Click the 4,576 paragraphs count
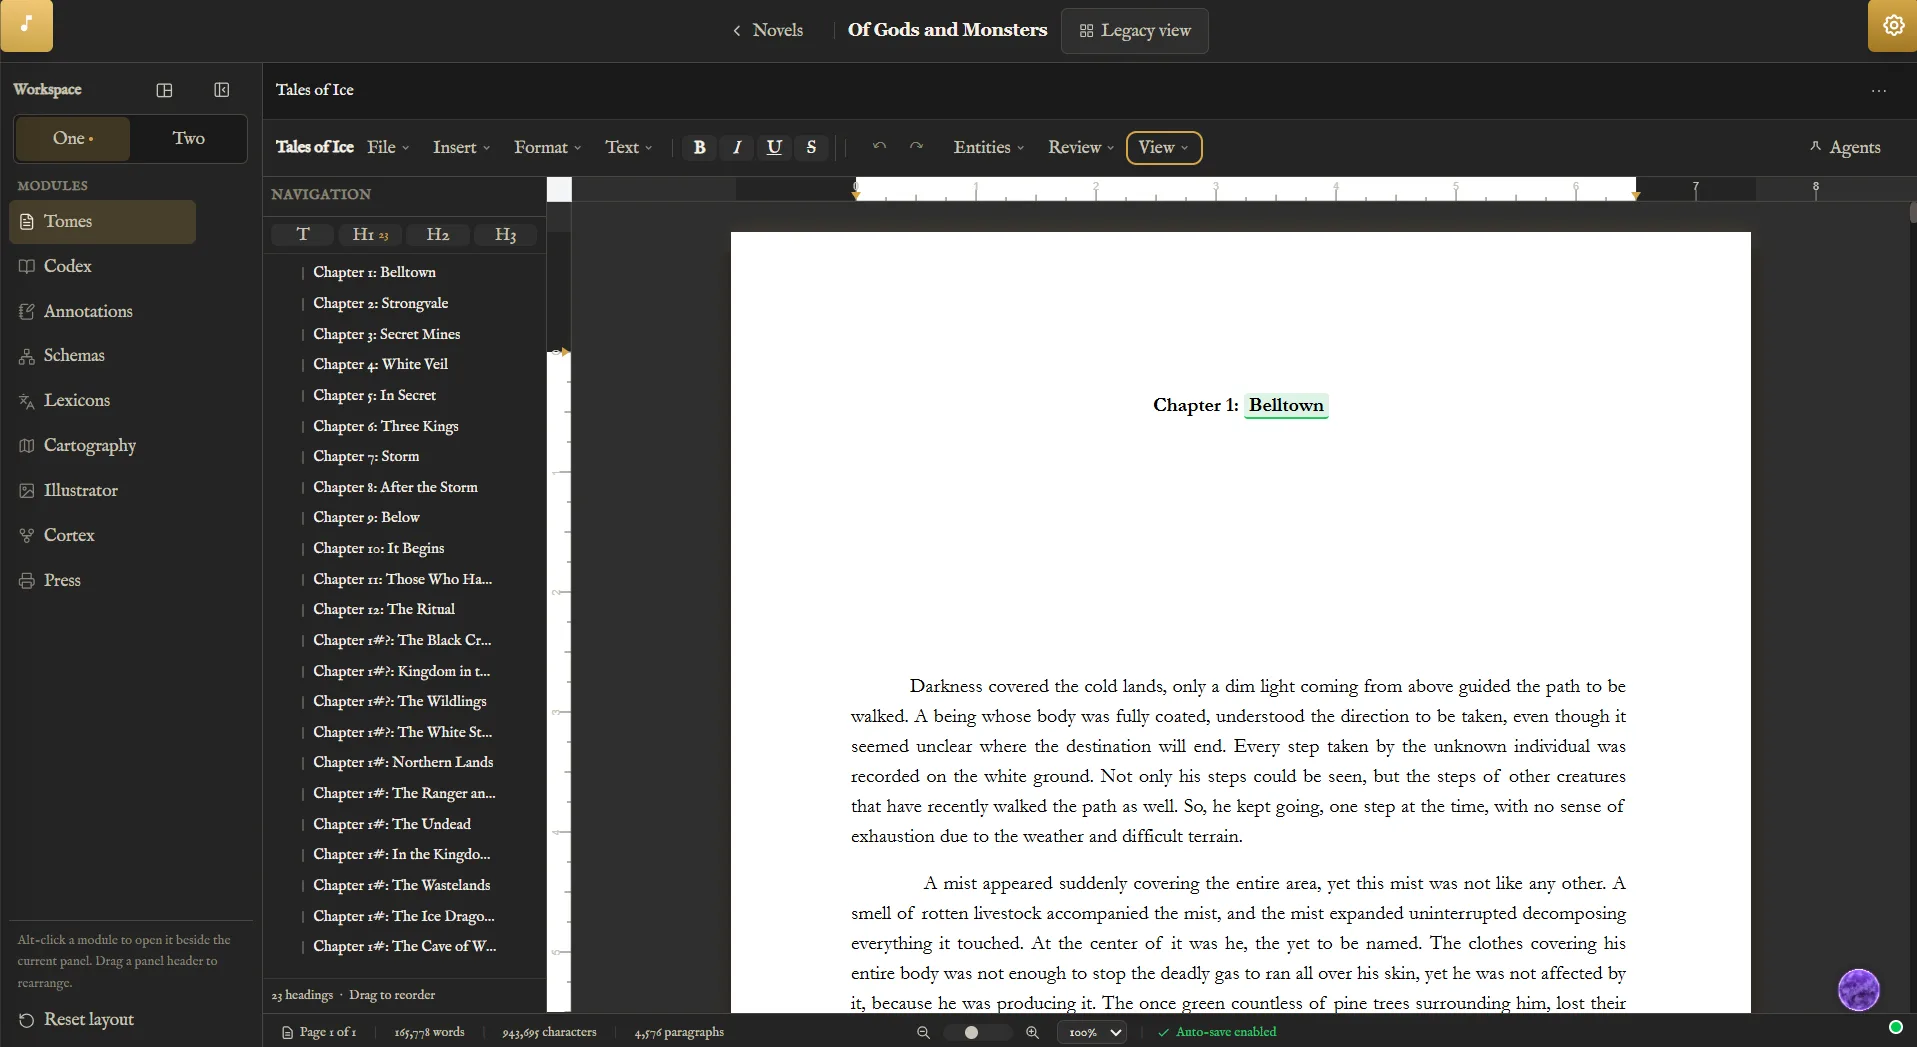 tap(679, 1032)
